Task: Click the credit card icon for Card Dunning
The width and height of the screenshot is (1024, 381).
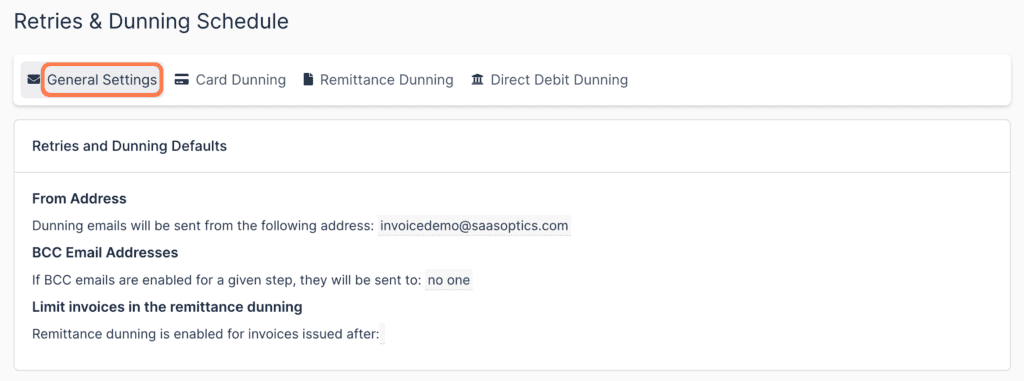Action: tap(182, 80)
